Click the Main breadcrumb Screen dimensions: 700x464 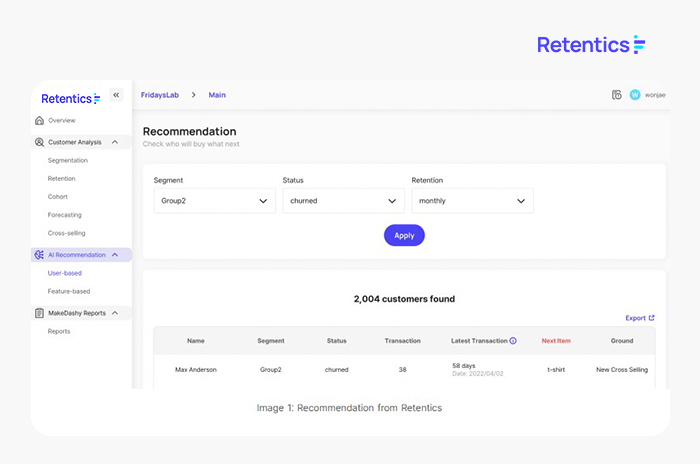(x=217, y=95)
